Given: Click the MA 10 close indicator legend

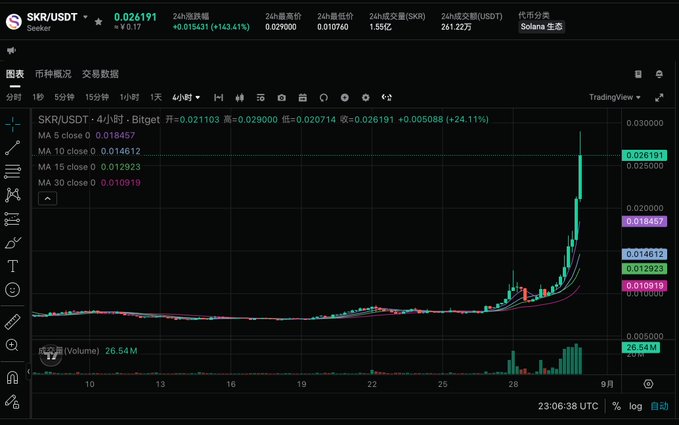Looking at the screenshot, I should pos(89,151).
